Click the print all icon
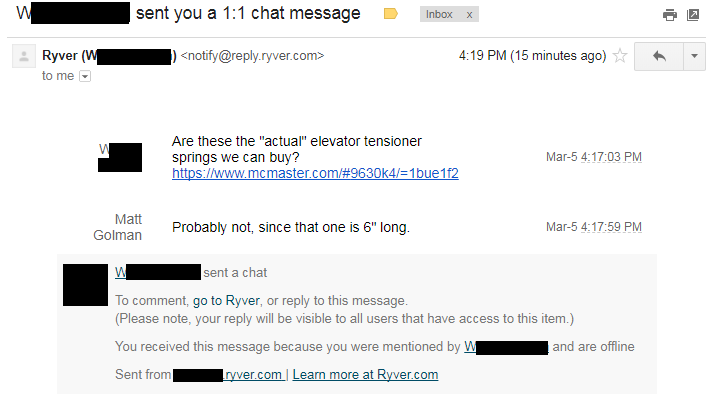 (x=669, y=15)
